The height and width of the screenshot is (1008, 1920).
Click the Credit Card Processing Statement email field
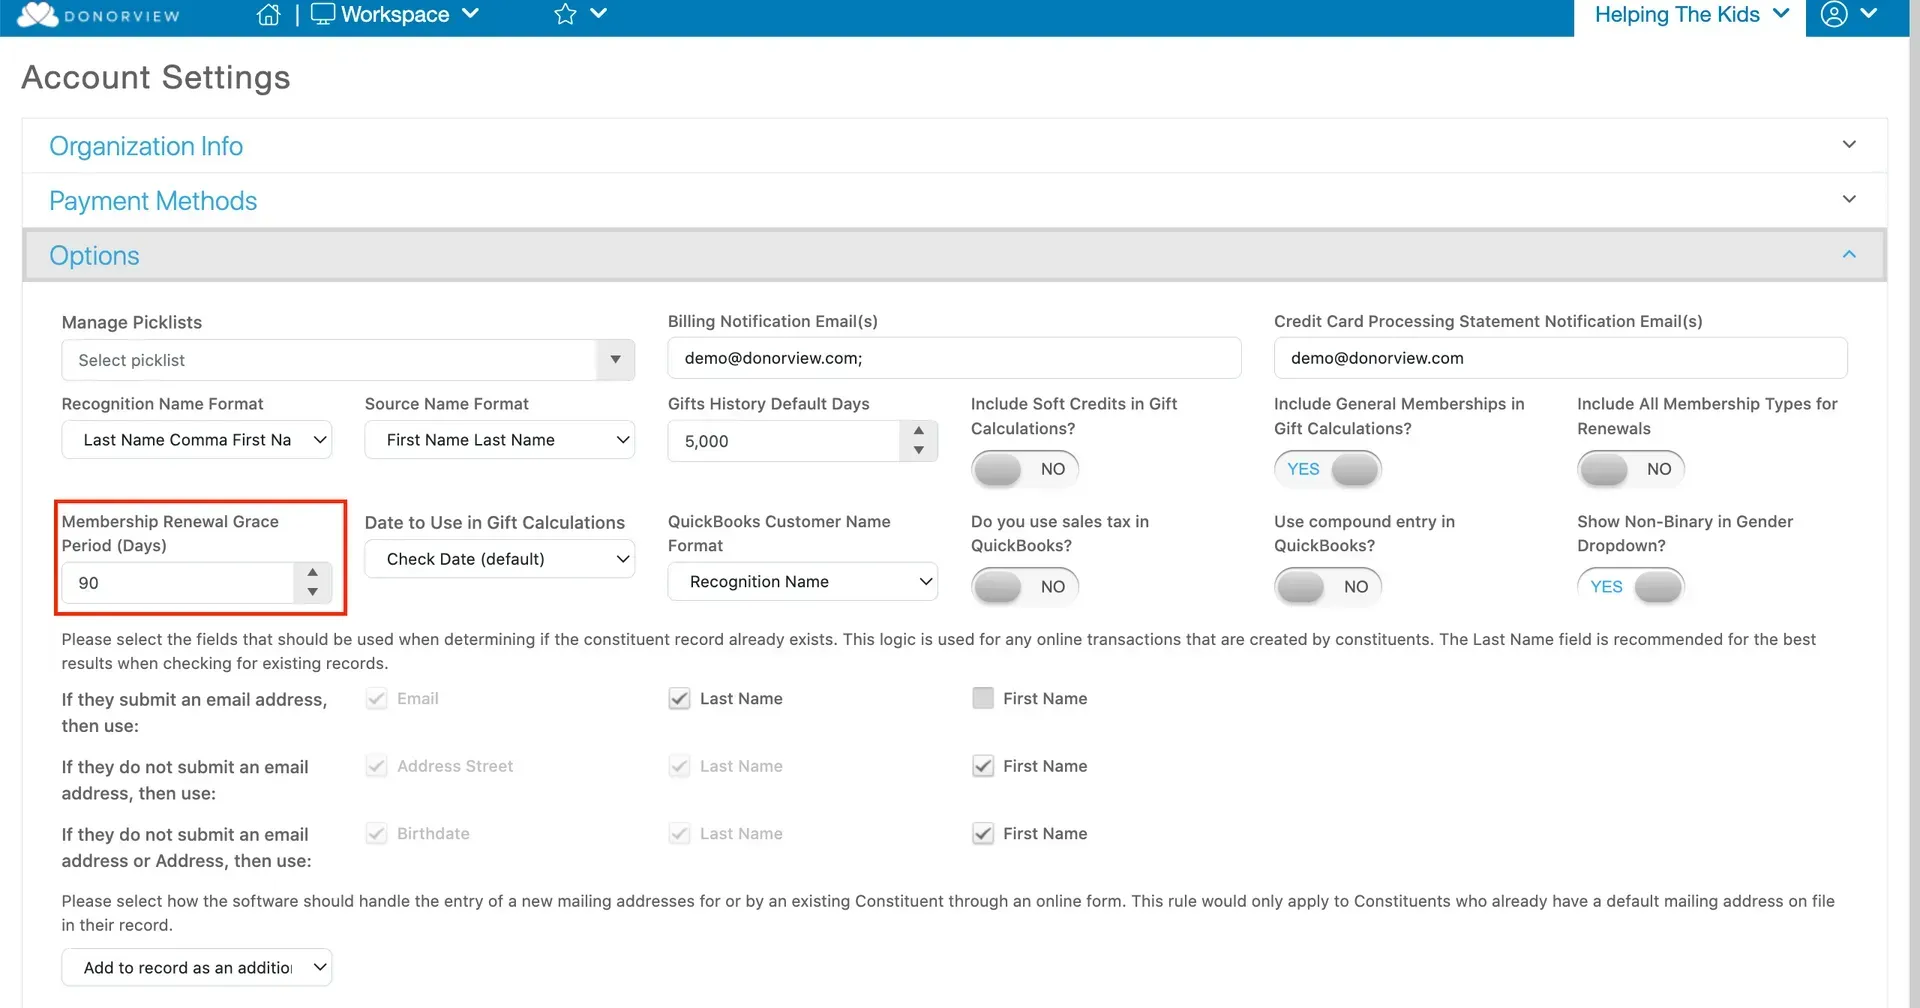tap(1560, 358)
